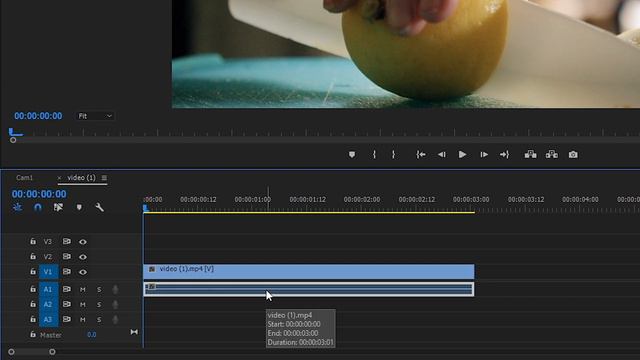Image resolution: width=640 pixels, height=360 pixels.
Task: Click Master track volume value 0.0
Action: pos(91,335)
